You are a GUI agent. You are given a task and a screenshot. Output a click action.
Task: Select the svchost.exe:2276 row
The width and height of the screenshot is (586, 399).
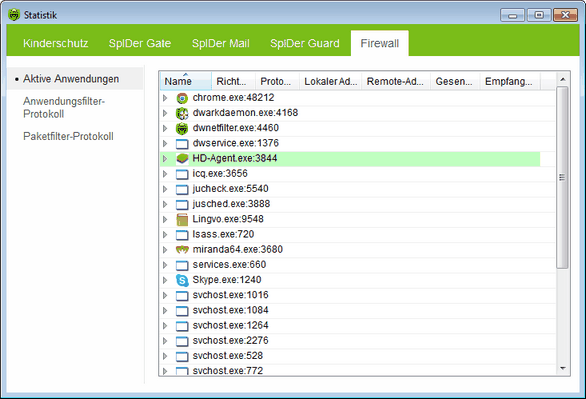click(x=358, y=341)
